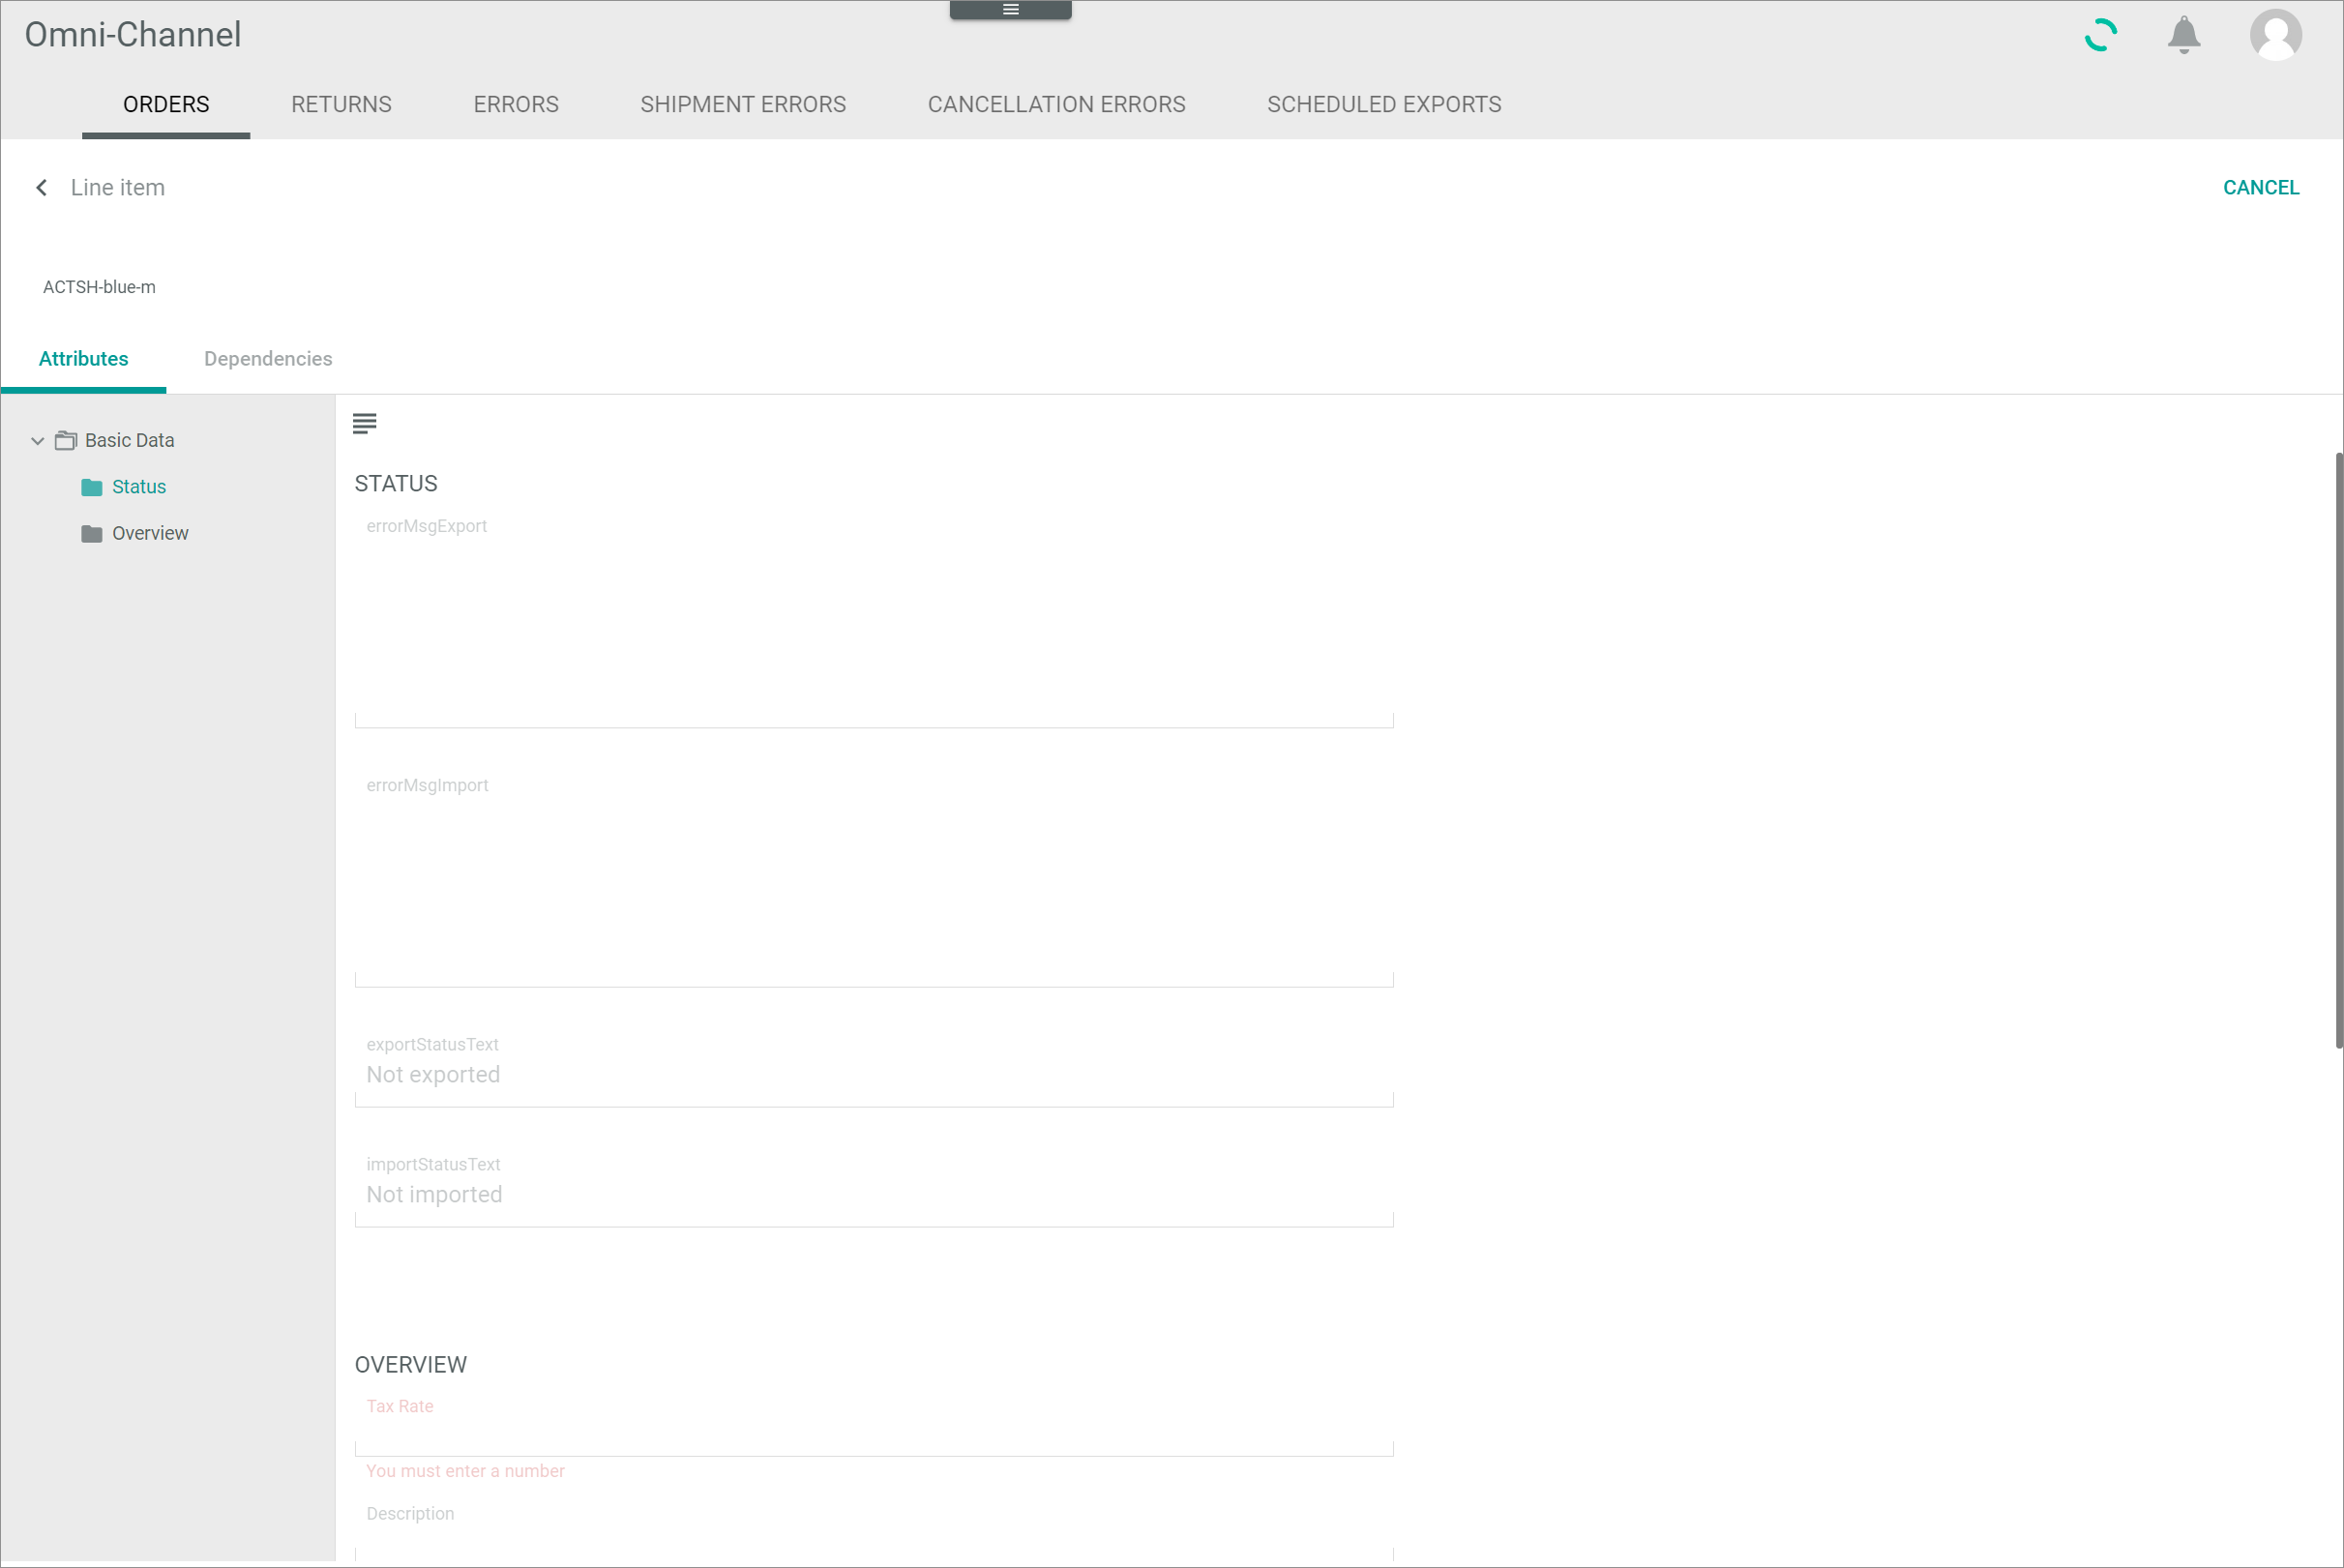Go back with the Line item arrow
This screenshot has width=2344, height=1568.
pos(42,188)
